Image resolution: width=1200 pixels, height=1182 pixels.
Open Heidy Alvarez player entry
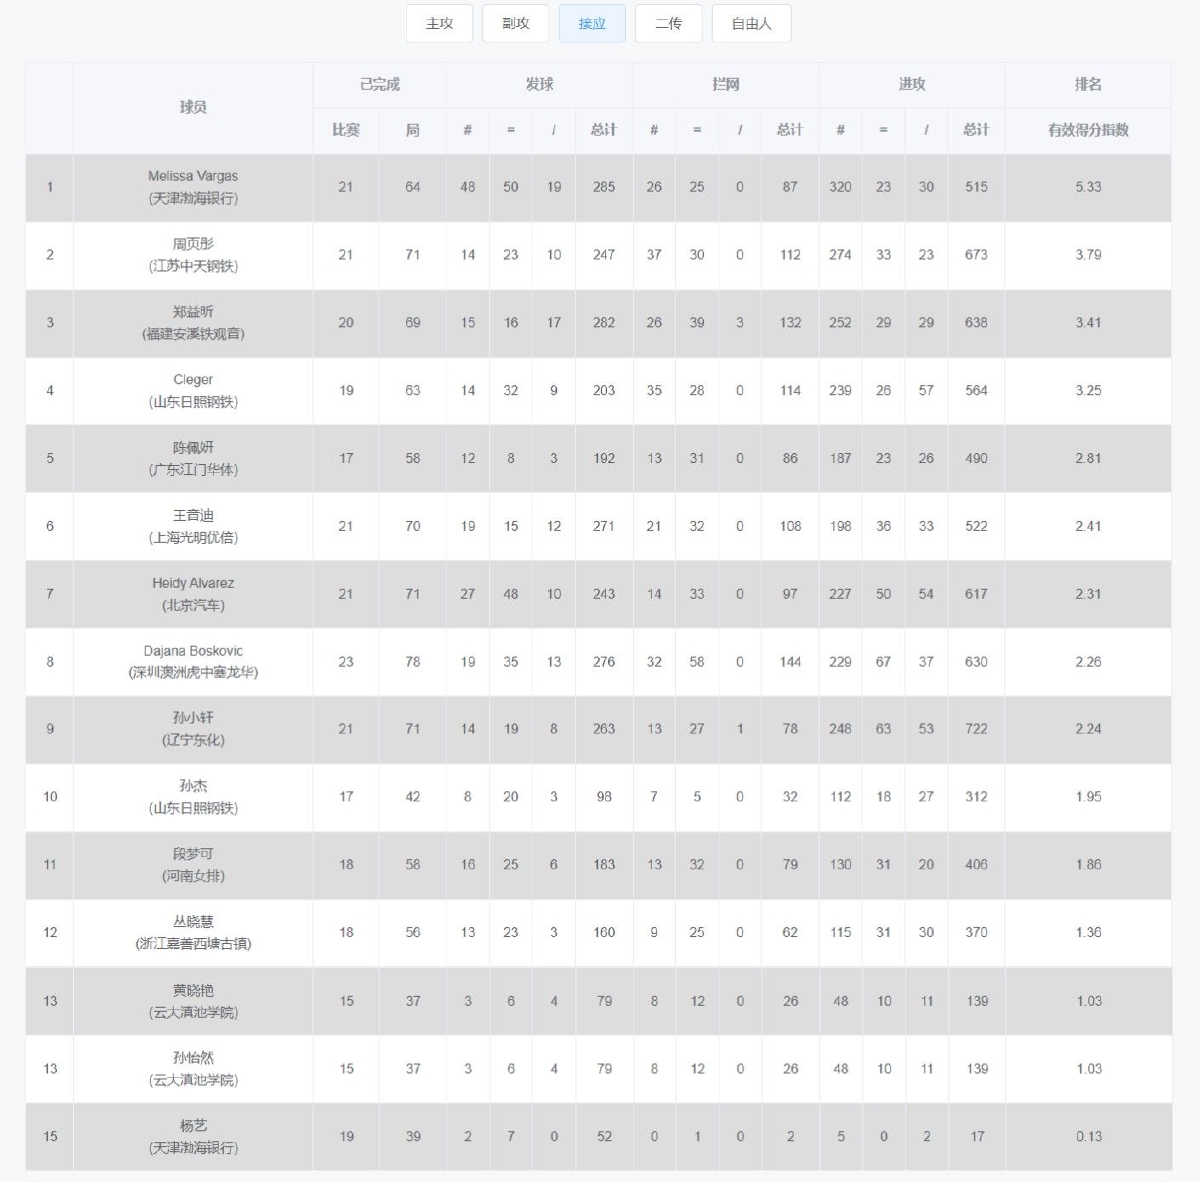[x=598, y=594]
